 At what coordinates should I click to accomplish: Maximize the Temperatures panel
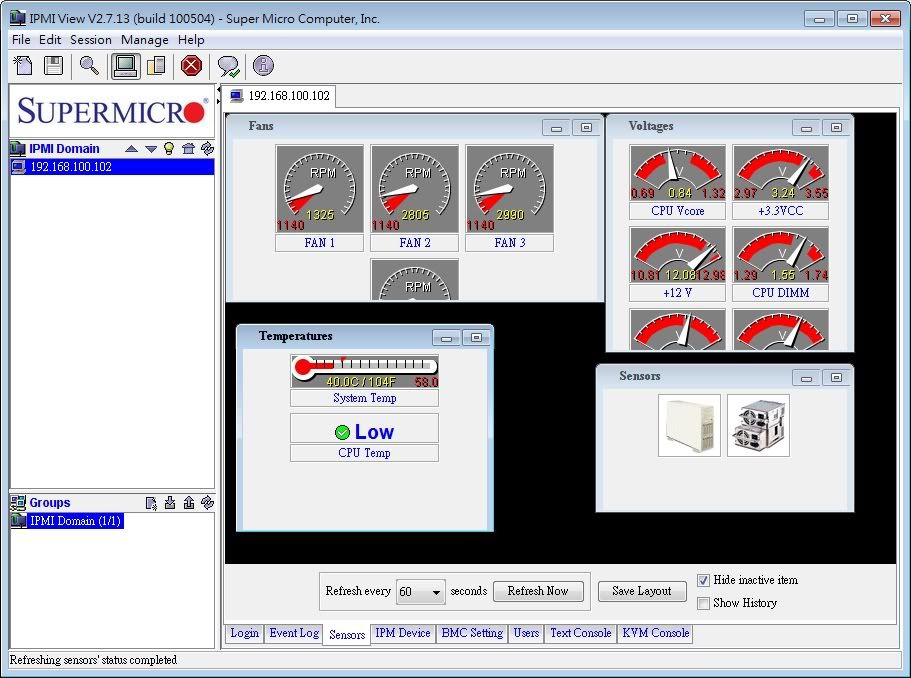point(476,338)
